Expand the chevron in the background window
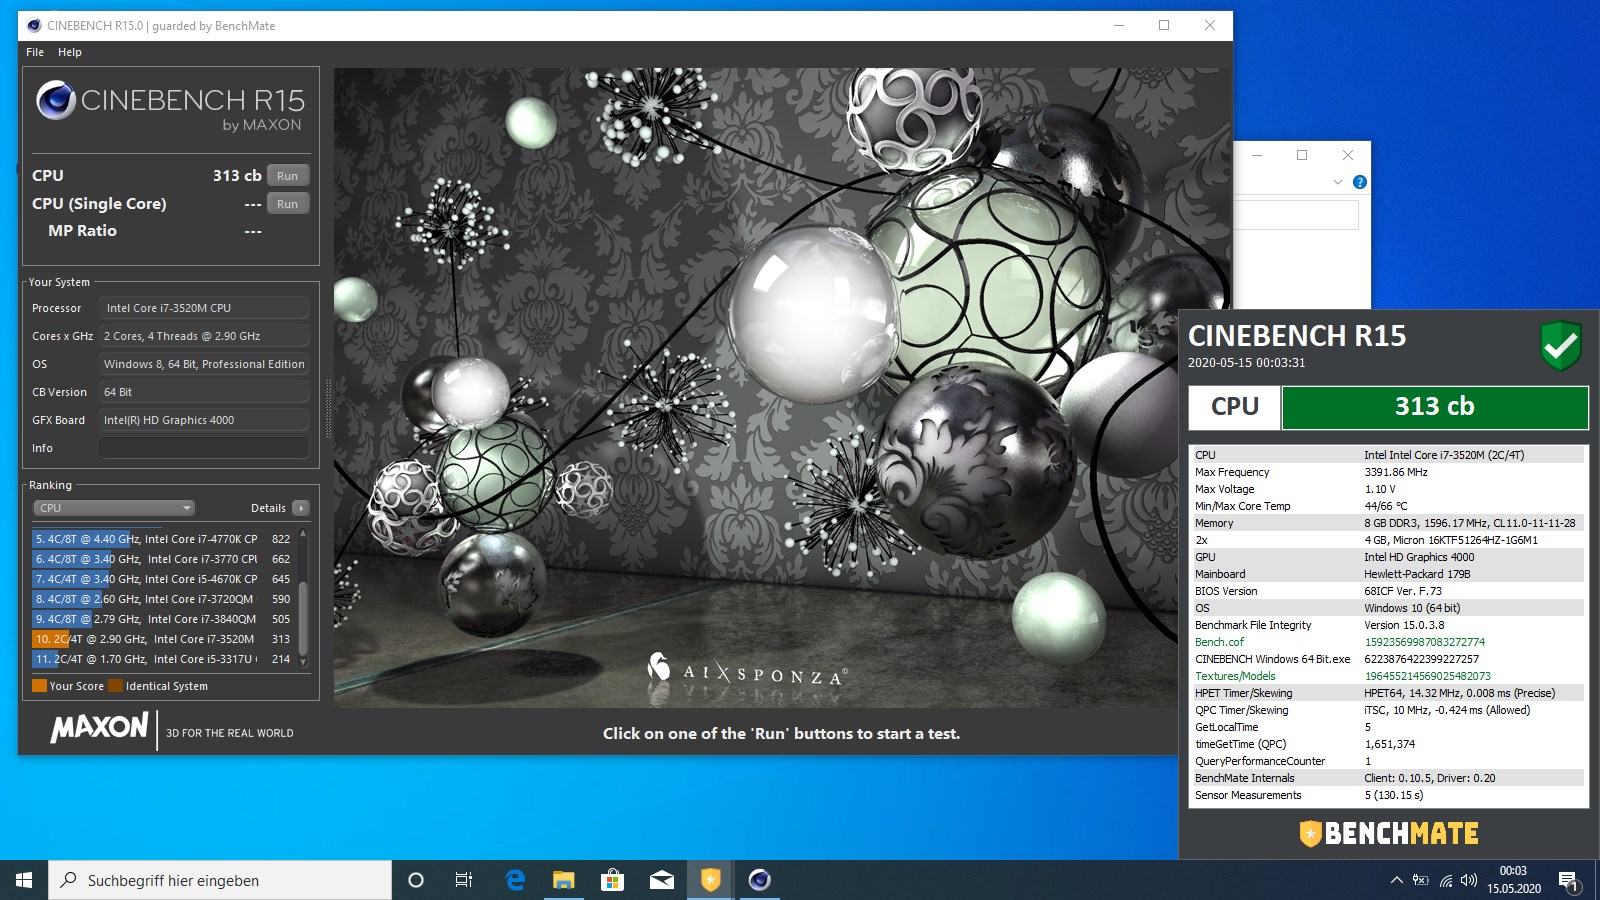 [x=1338, y=182]
